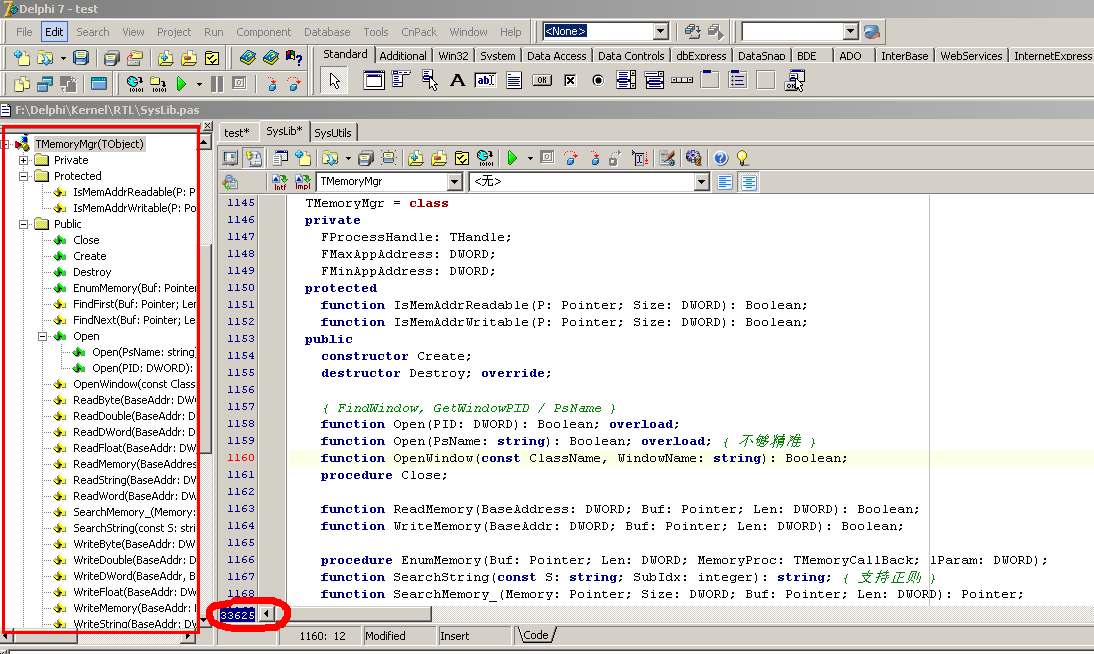Click the Step Over icon in main toolbar
The width and height of the screenshot is (1094, 654).
[294, 84]
